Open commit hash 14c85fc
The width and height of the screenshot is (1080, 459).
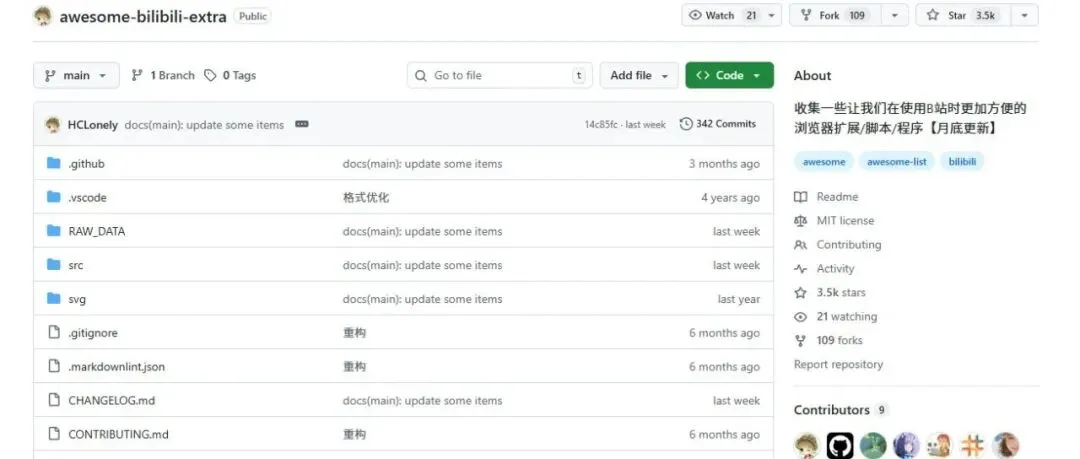pos(601,125)
